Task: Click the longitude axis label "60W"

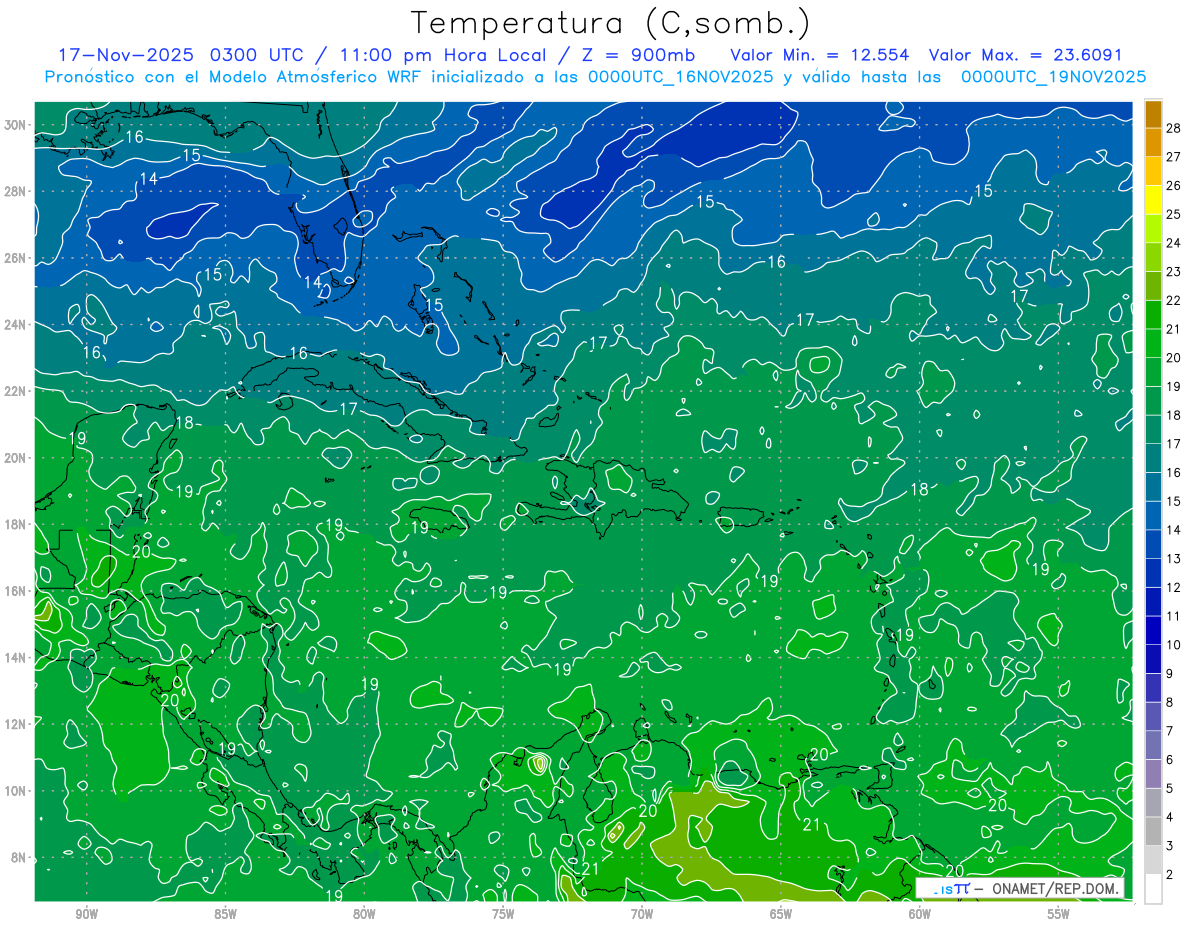Action: coord(920,913)
